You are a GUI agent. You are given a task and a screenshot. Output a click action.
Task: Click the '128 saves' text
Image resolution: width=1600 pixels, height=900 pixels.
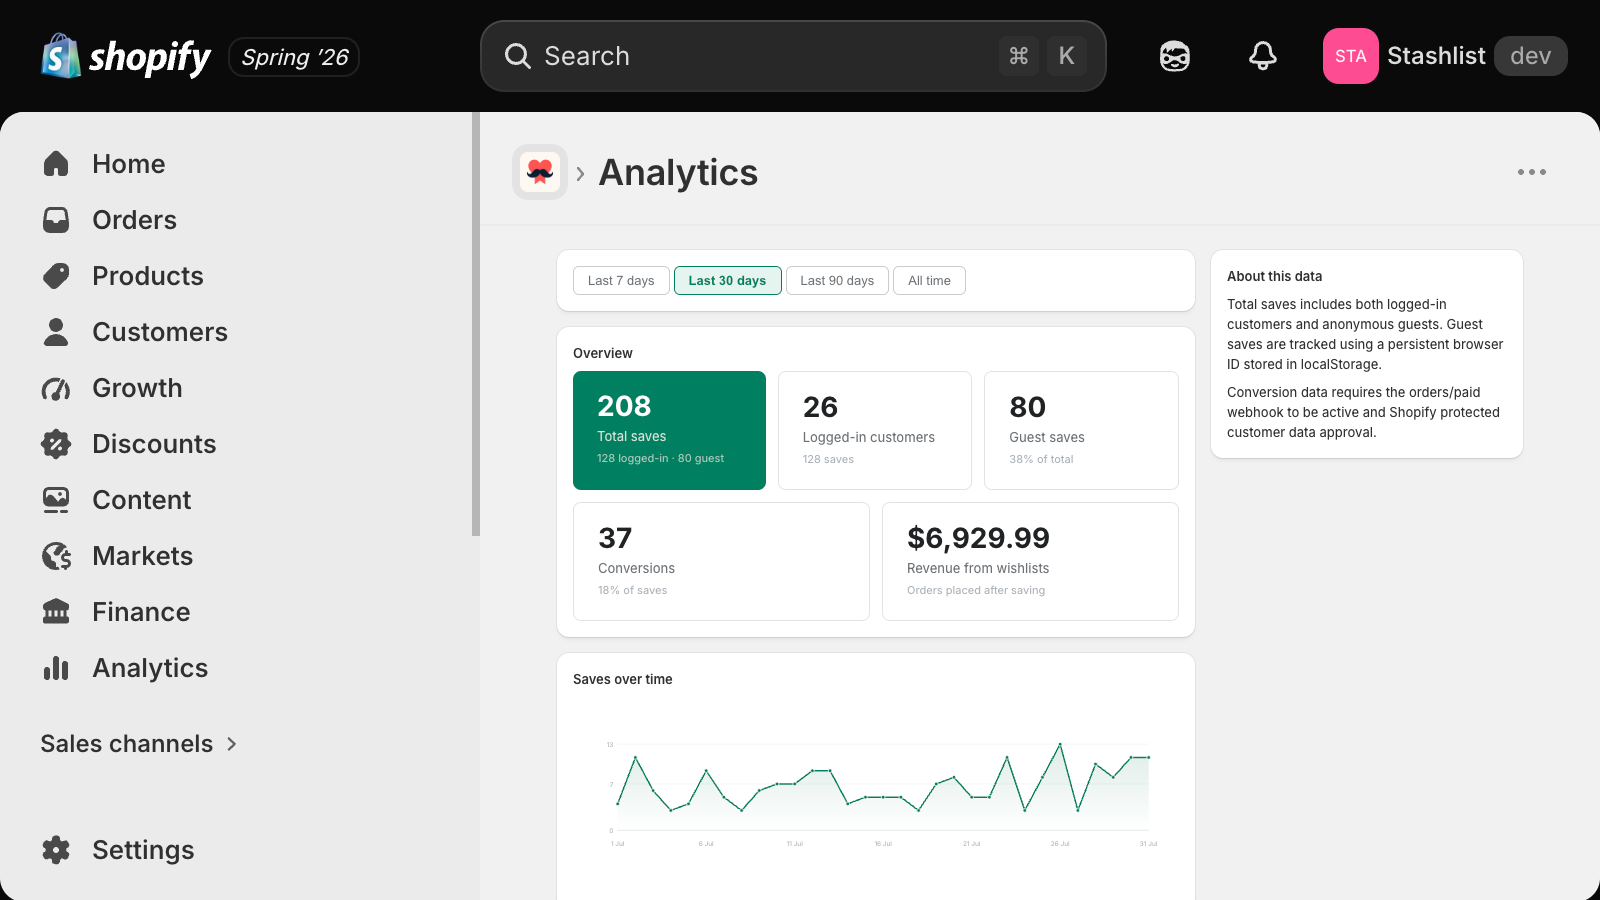point(828,459)
